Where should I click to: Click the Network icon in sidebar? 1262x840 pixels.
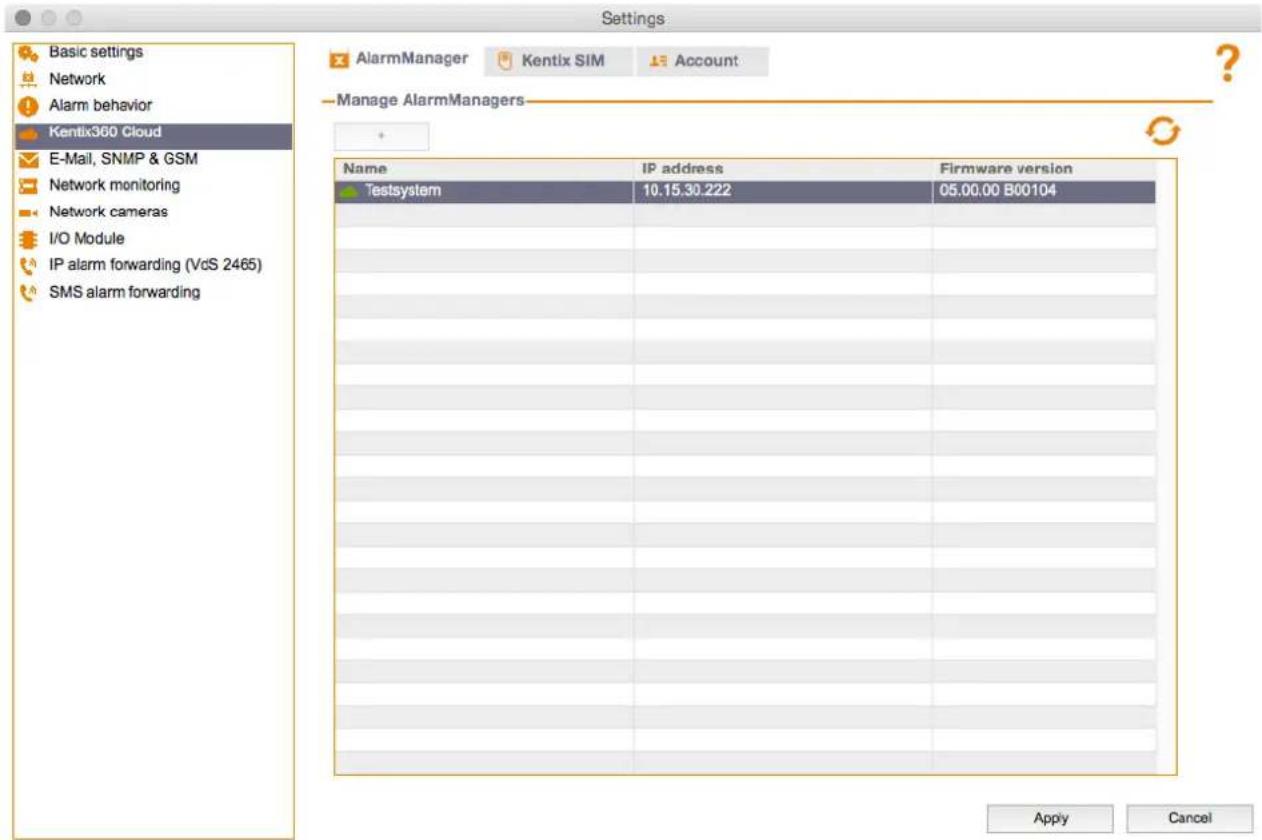point(28,79)
